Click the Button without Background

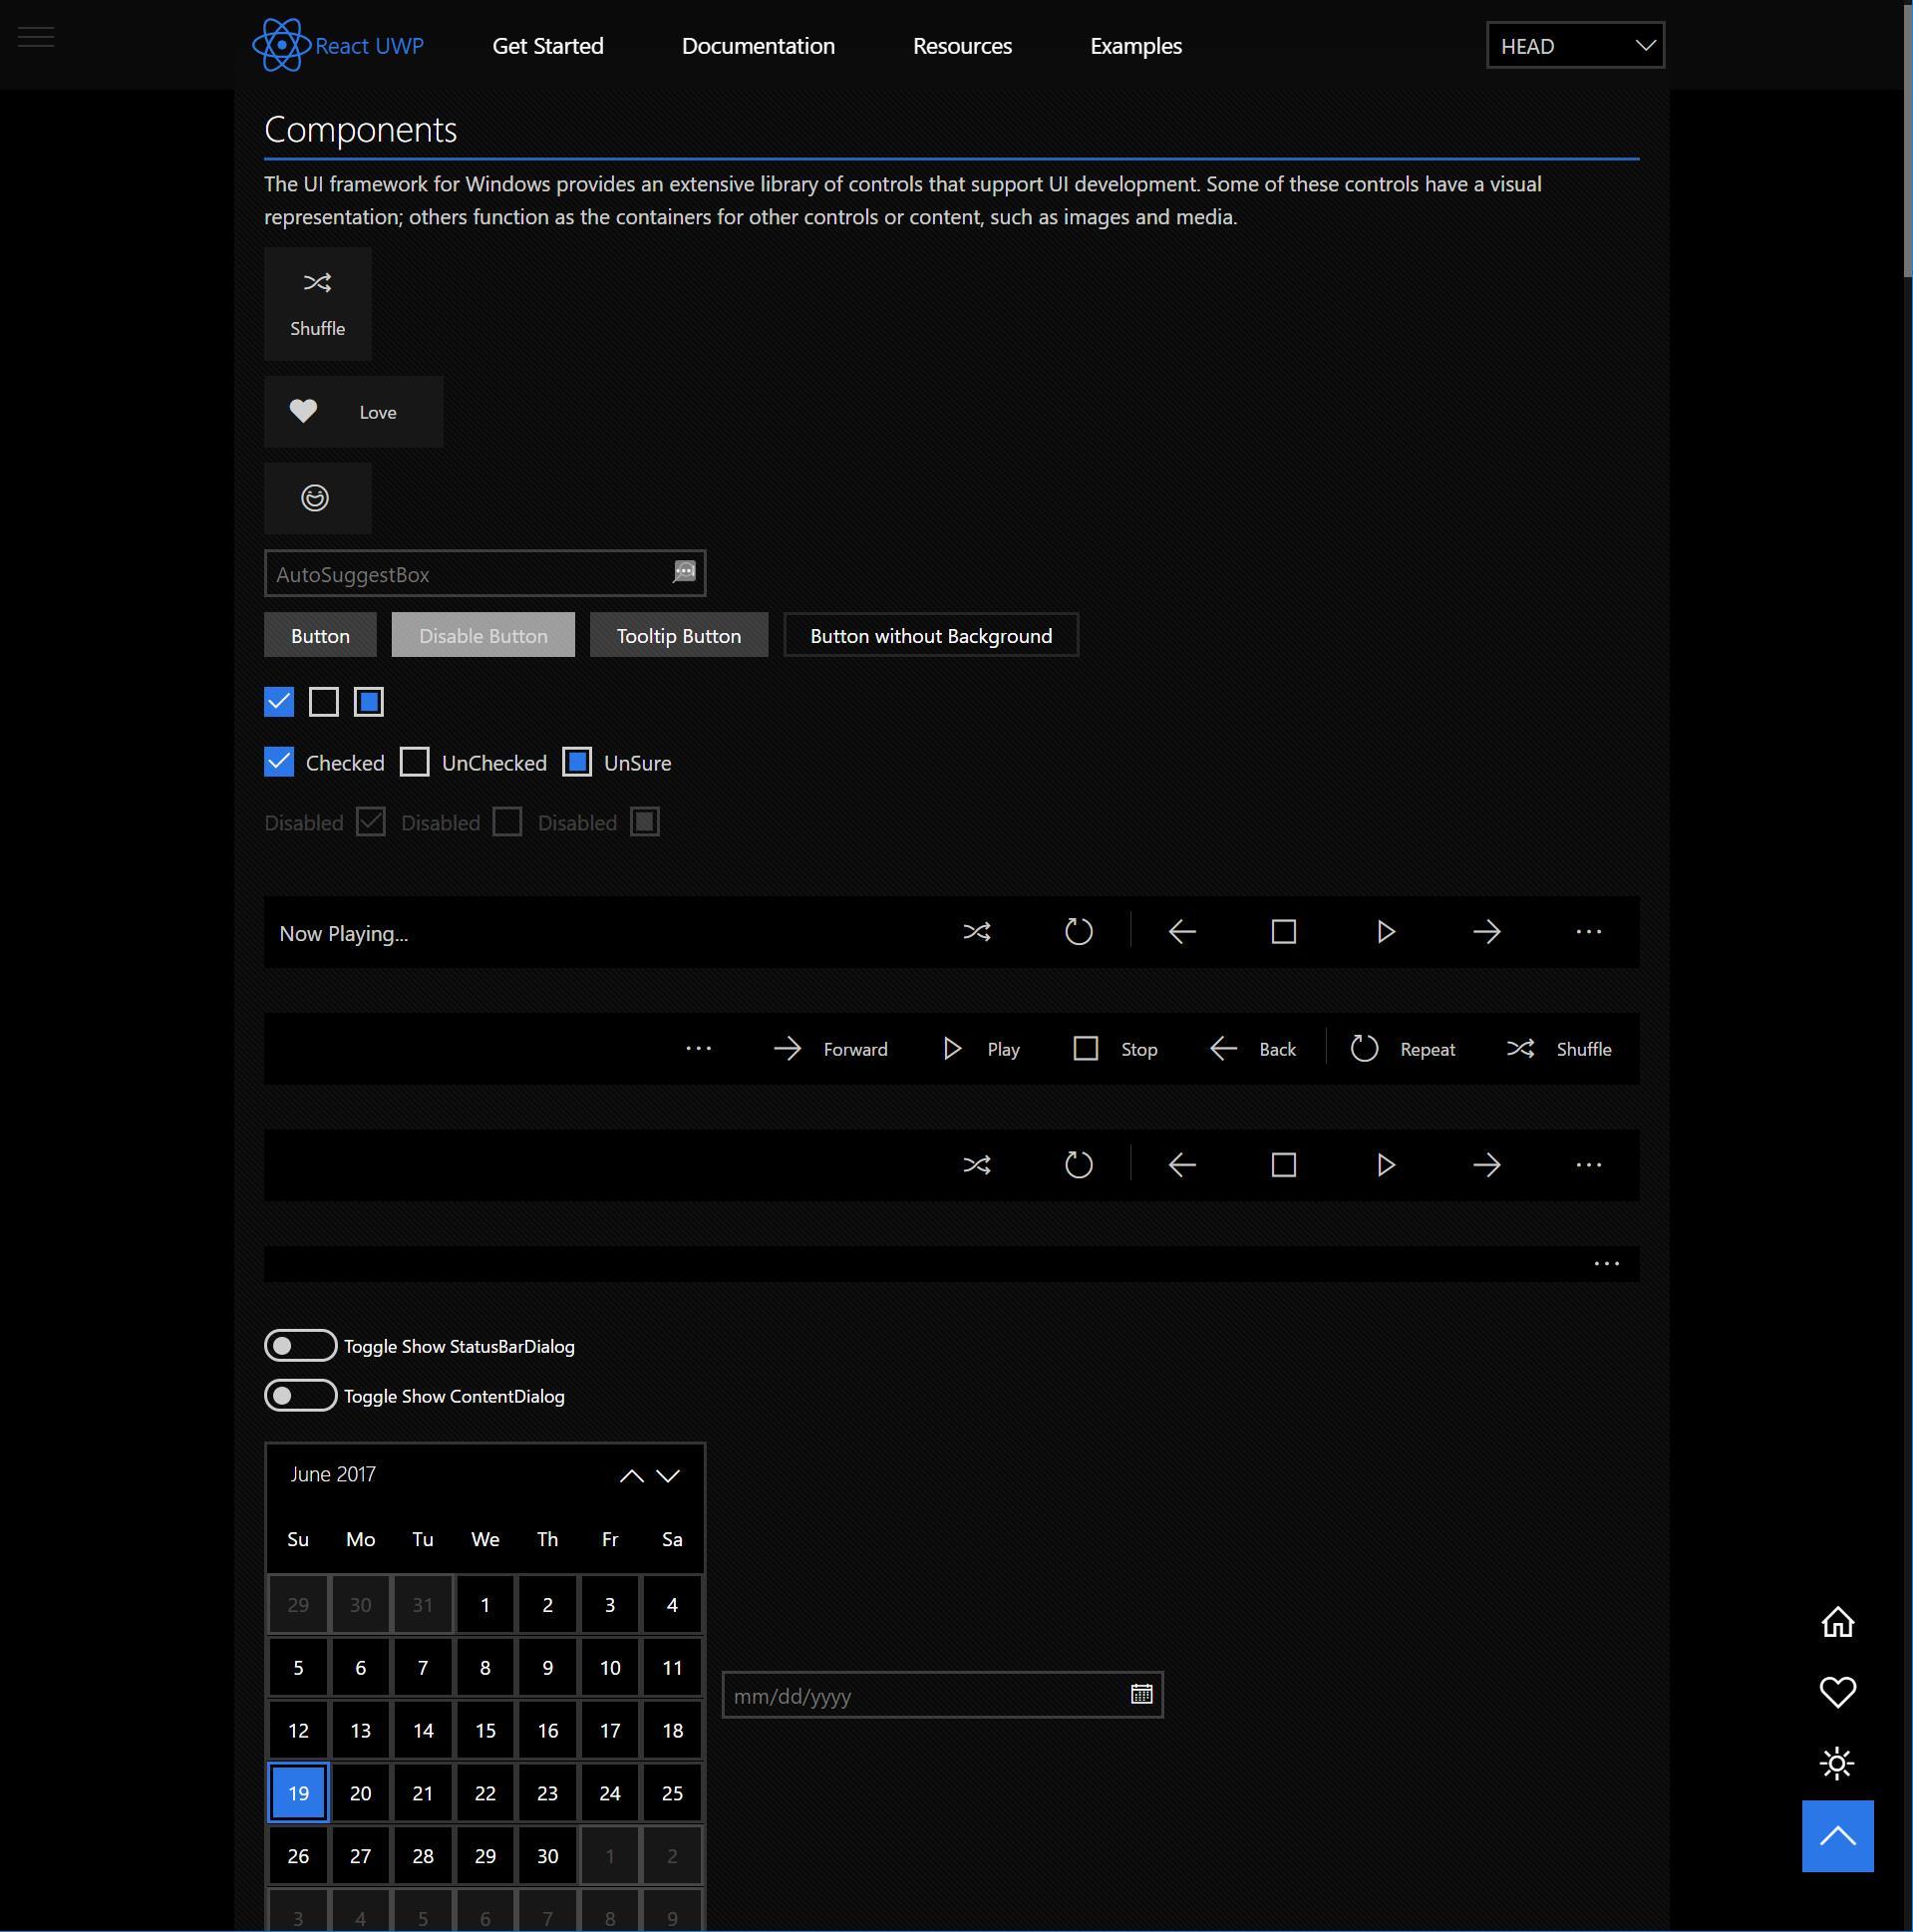pos(929,635)
